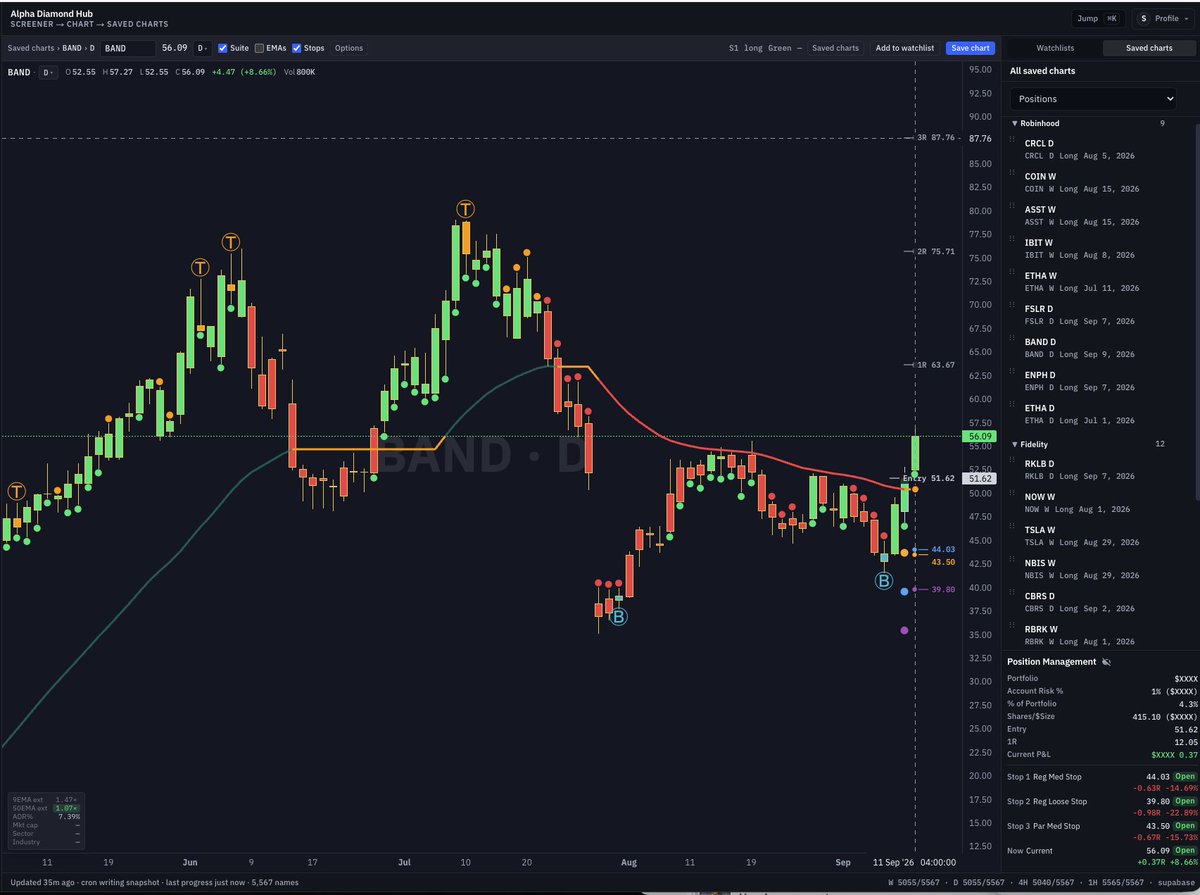Click the B buy marker near September
This screenshot has width=1200, height=895.
[x=884, y=580]
